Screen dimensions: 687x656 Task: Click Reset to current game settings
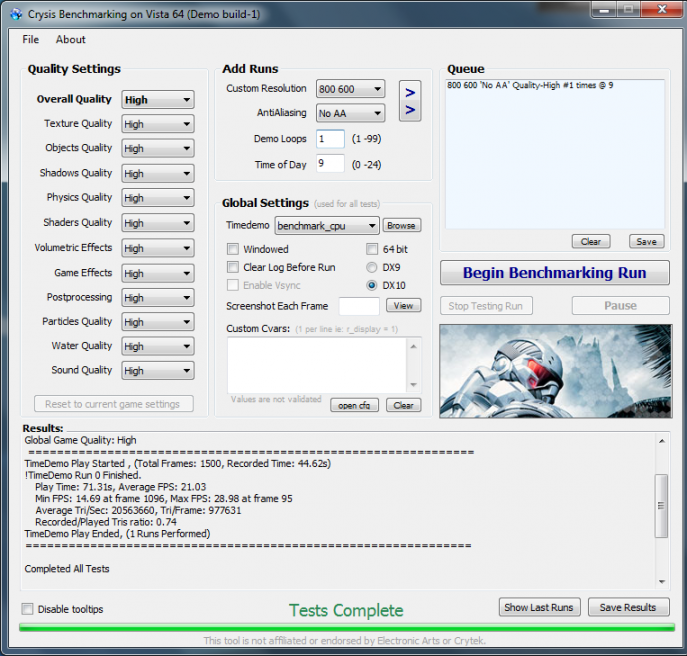(x=113, y=404)
